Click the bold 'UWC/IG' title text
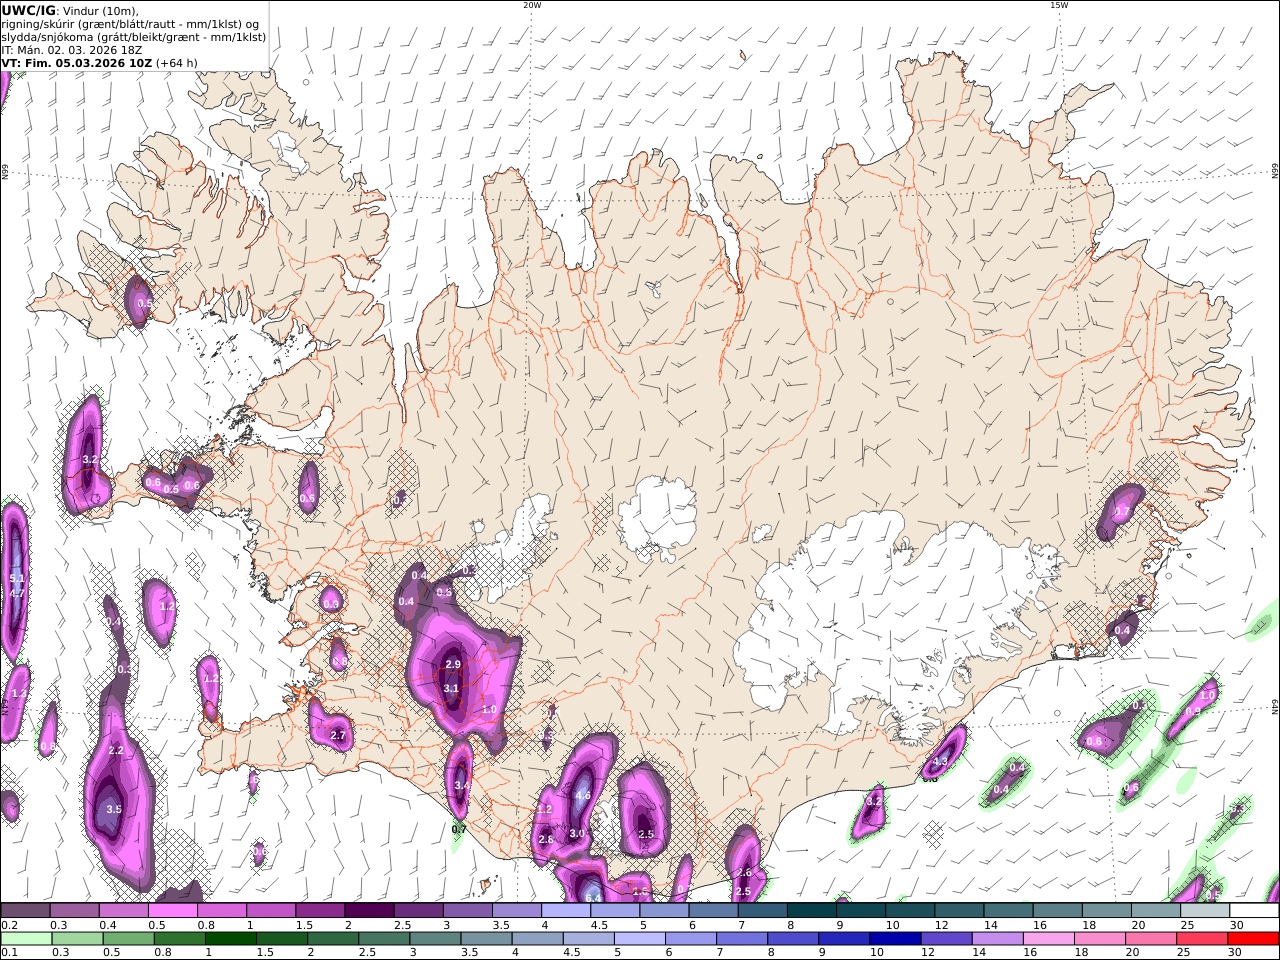This screenshot has height=960, width=1280. pyautogui.click(x=28, y=10)
